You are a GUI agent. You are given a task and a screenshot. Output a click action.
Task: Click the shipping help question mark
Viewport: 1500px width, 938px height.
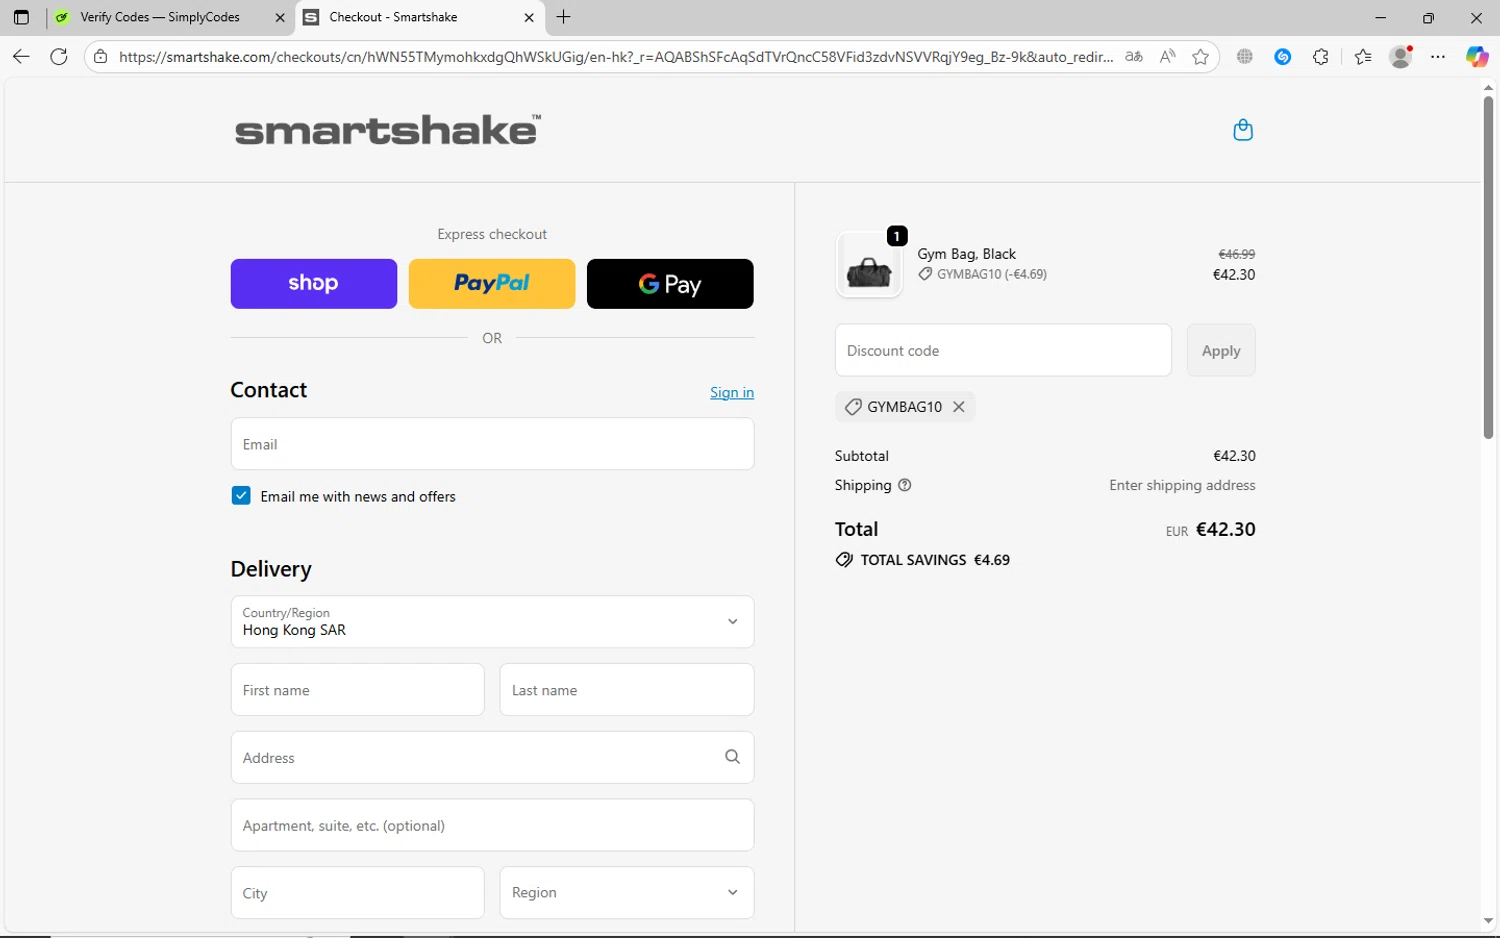[905, 485]
